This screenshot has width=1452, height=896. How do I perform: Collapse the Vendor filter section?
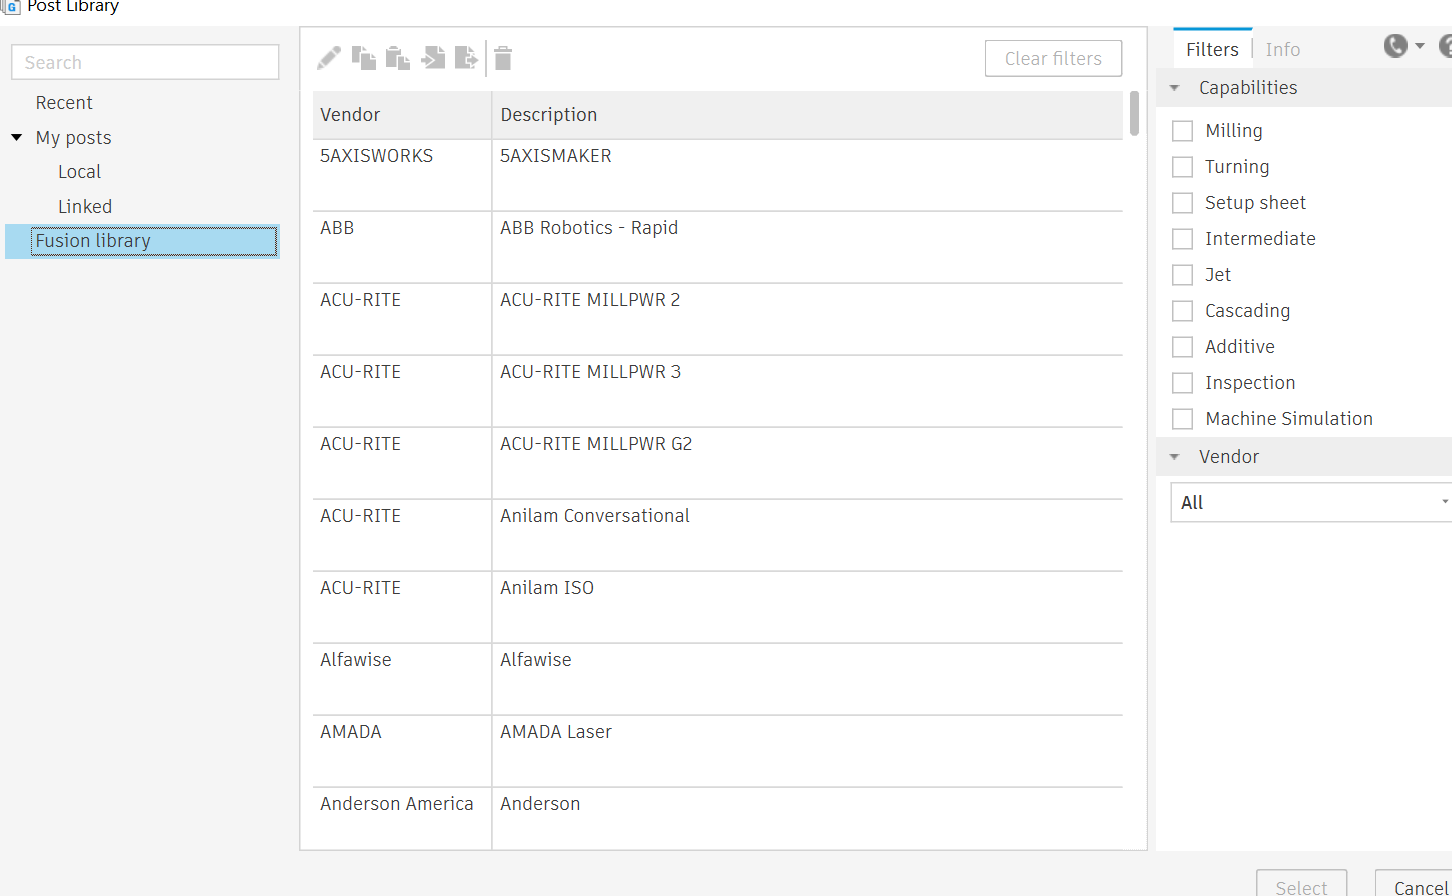(x=1175, y=457)
